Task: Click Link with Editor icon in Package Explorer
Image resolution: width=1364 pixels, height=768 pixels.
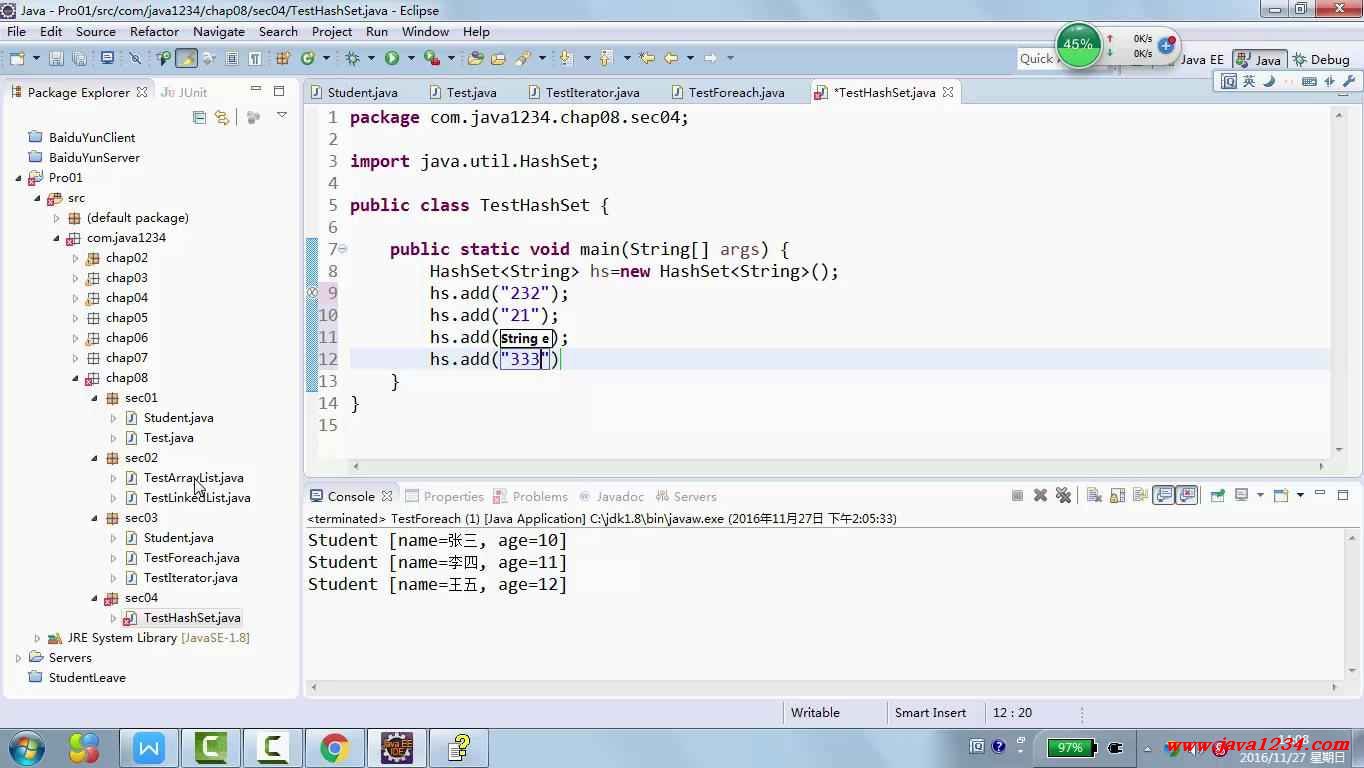Action: click(222, 117)
